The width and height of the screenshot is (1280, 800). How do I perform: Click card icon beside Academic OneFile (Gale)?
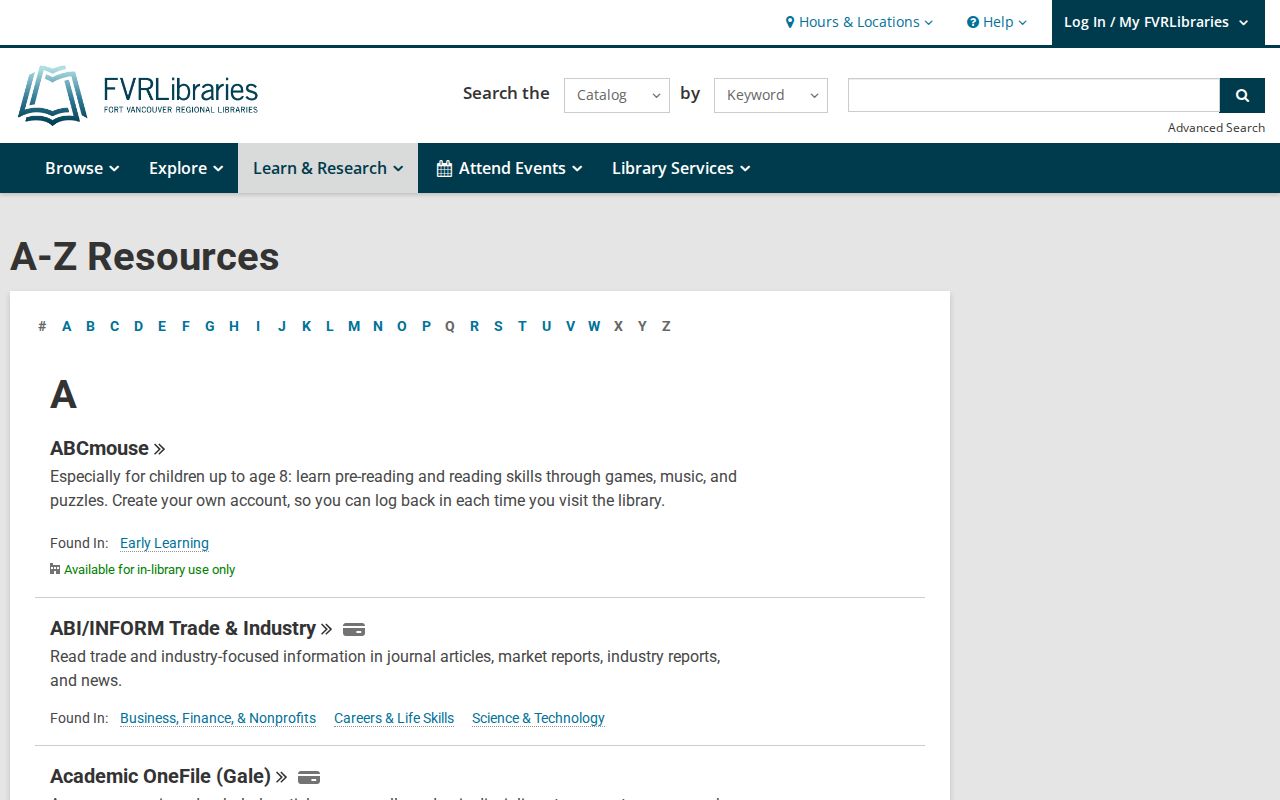(x=309, y=777)
